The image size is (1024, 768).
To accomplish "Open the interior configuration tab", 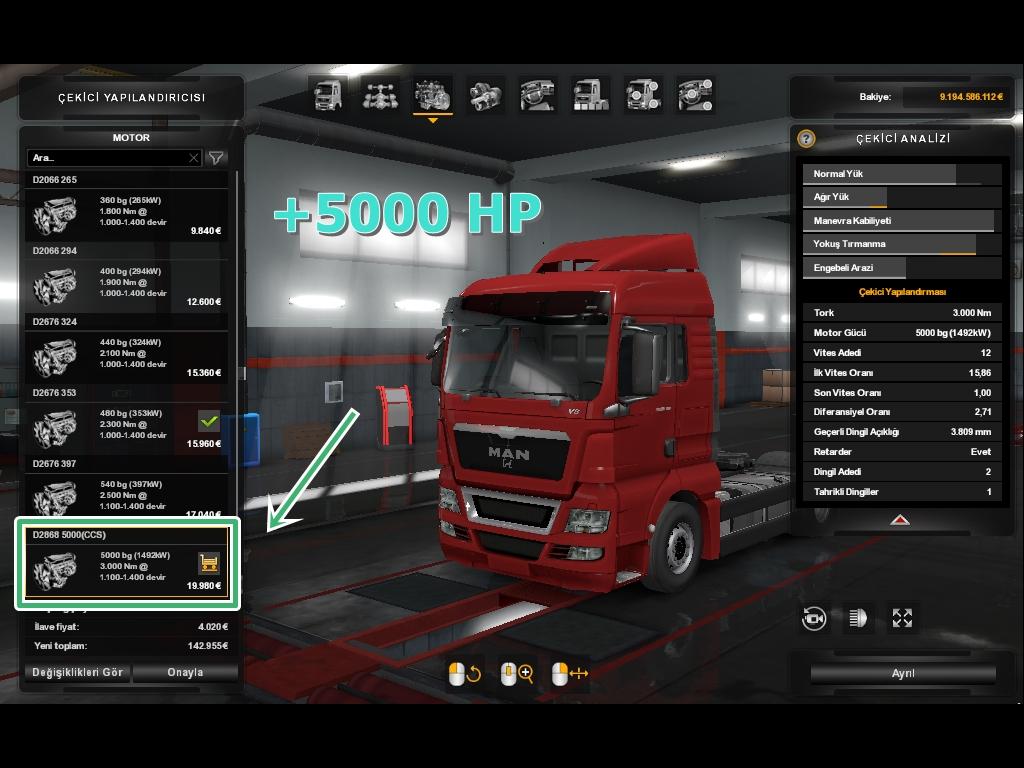I will 537,95.
